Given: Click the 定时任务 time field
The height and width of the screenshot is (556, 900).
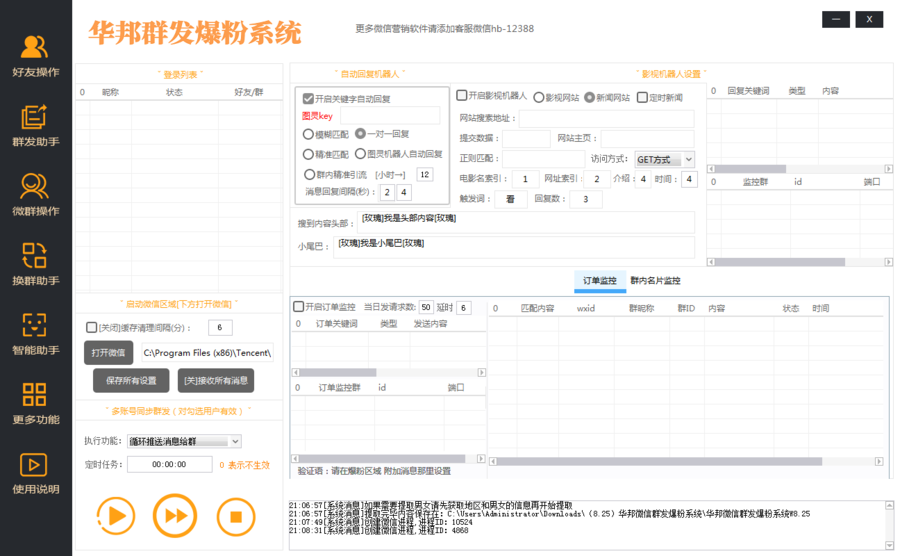Looking at the screenshot, I should tap(169, 464).
